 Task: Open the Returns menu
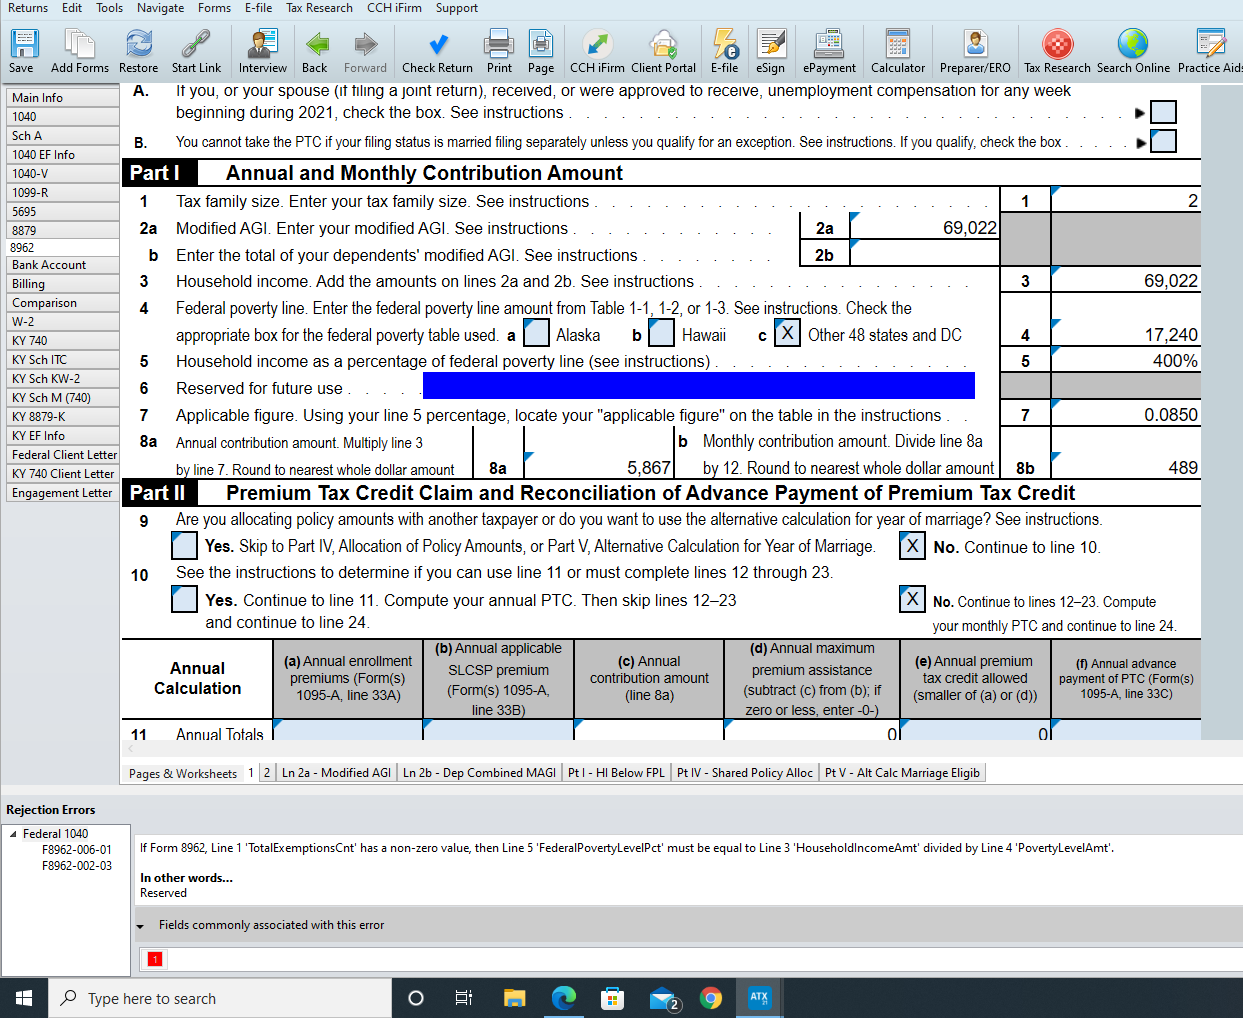pos(28,8)
